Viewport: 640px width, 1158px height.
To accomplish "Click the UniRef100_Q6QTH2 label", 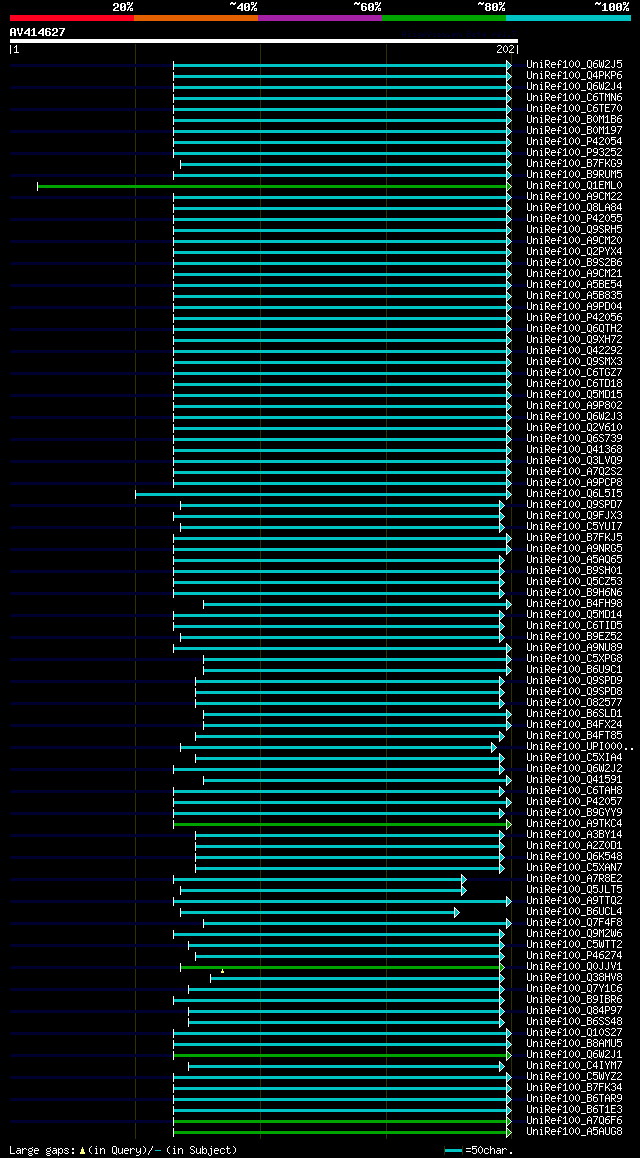I will coord(574,329).
